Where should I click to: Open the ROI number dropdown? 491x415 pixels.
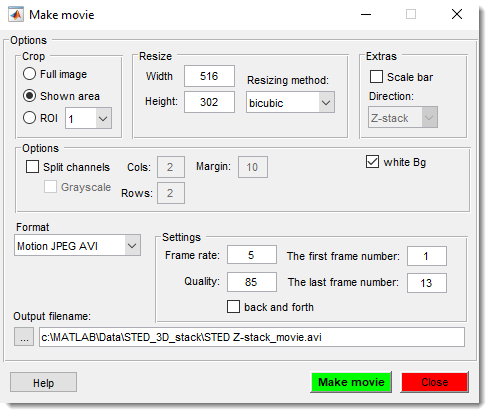pos(88,118)
